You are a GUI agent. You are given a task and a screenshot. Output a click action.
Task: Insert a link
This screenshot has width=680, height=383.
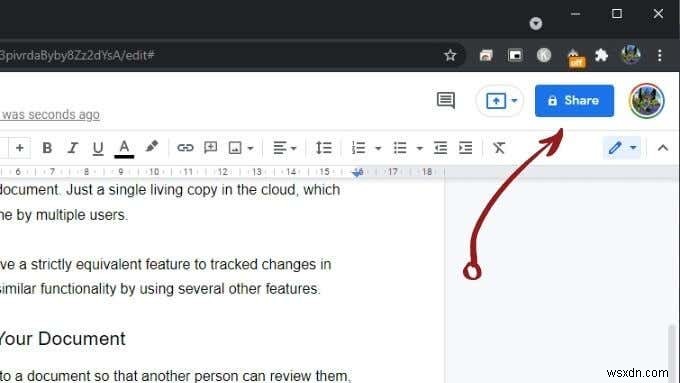185,148
